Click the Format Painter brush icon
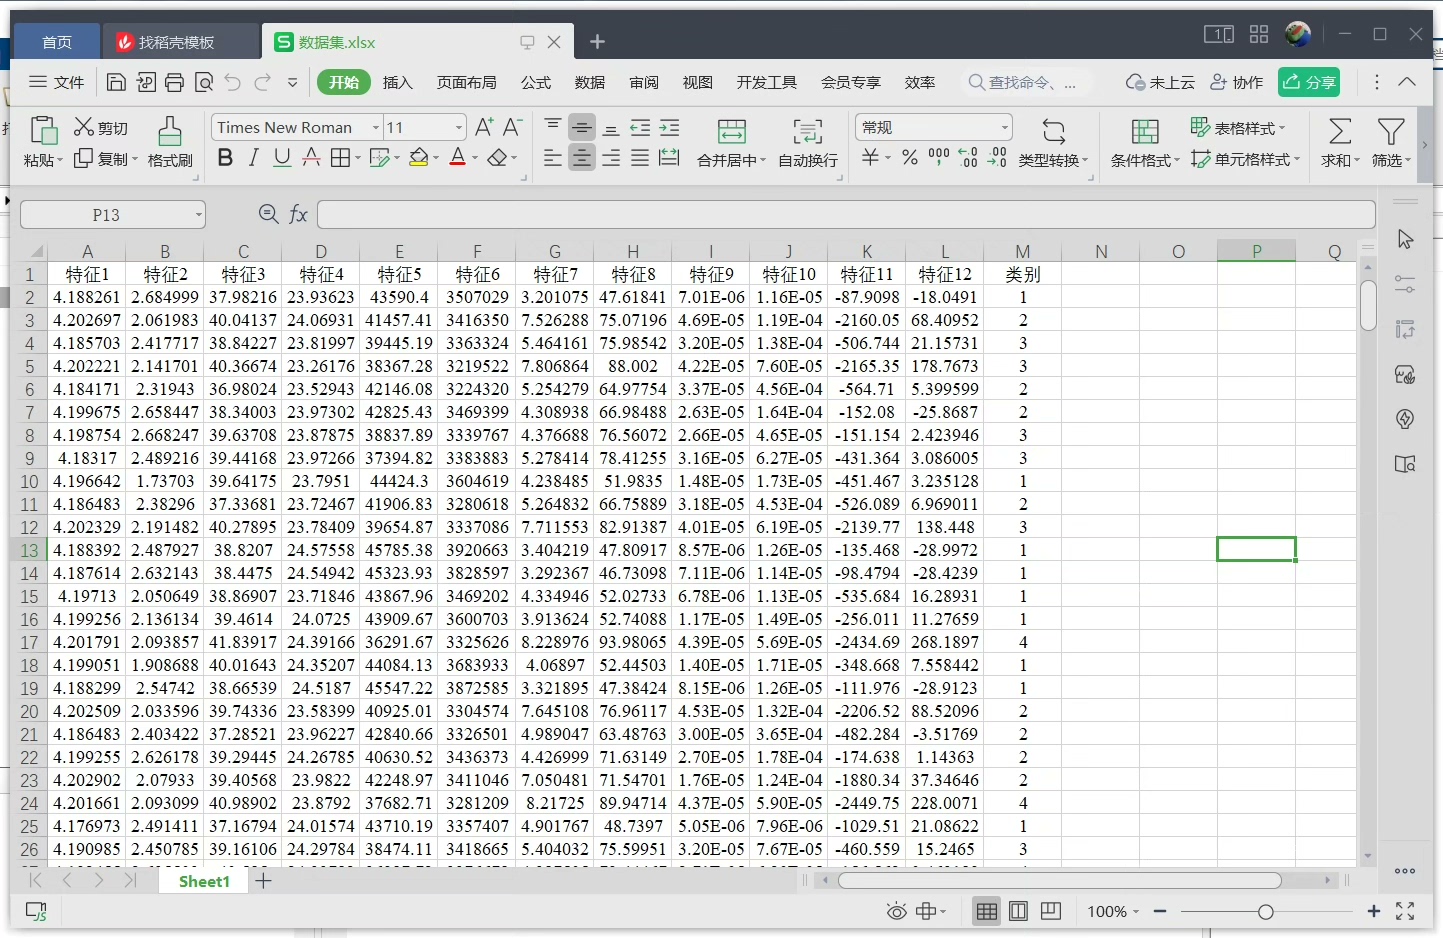The image size is (1443, 938). click(x=170, y=131)
